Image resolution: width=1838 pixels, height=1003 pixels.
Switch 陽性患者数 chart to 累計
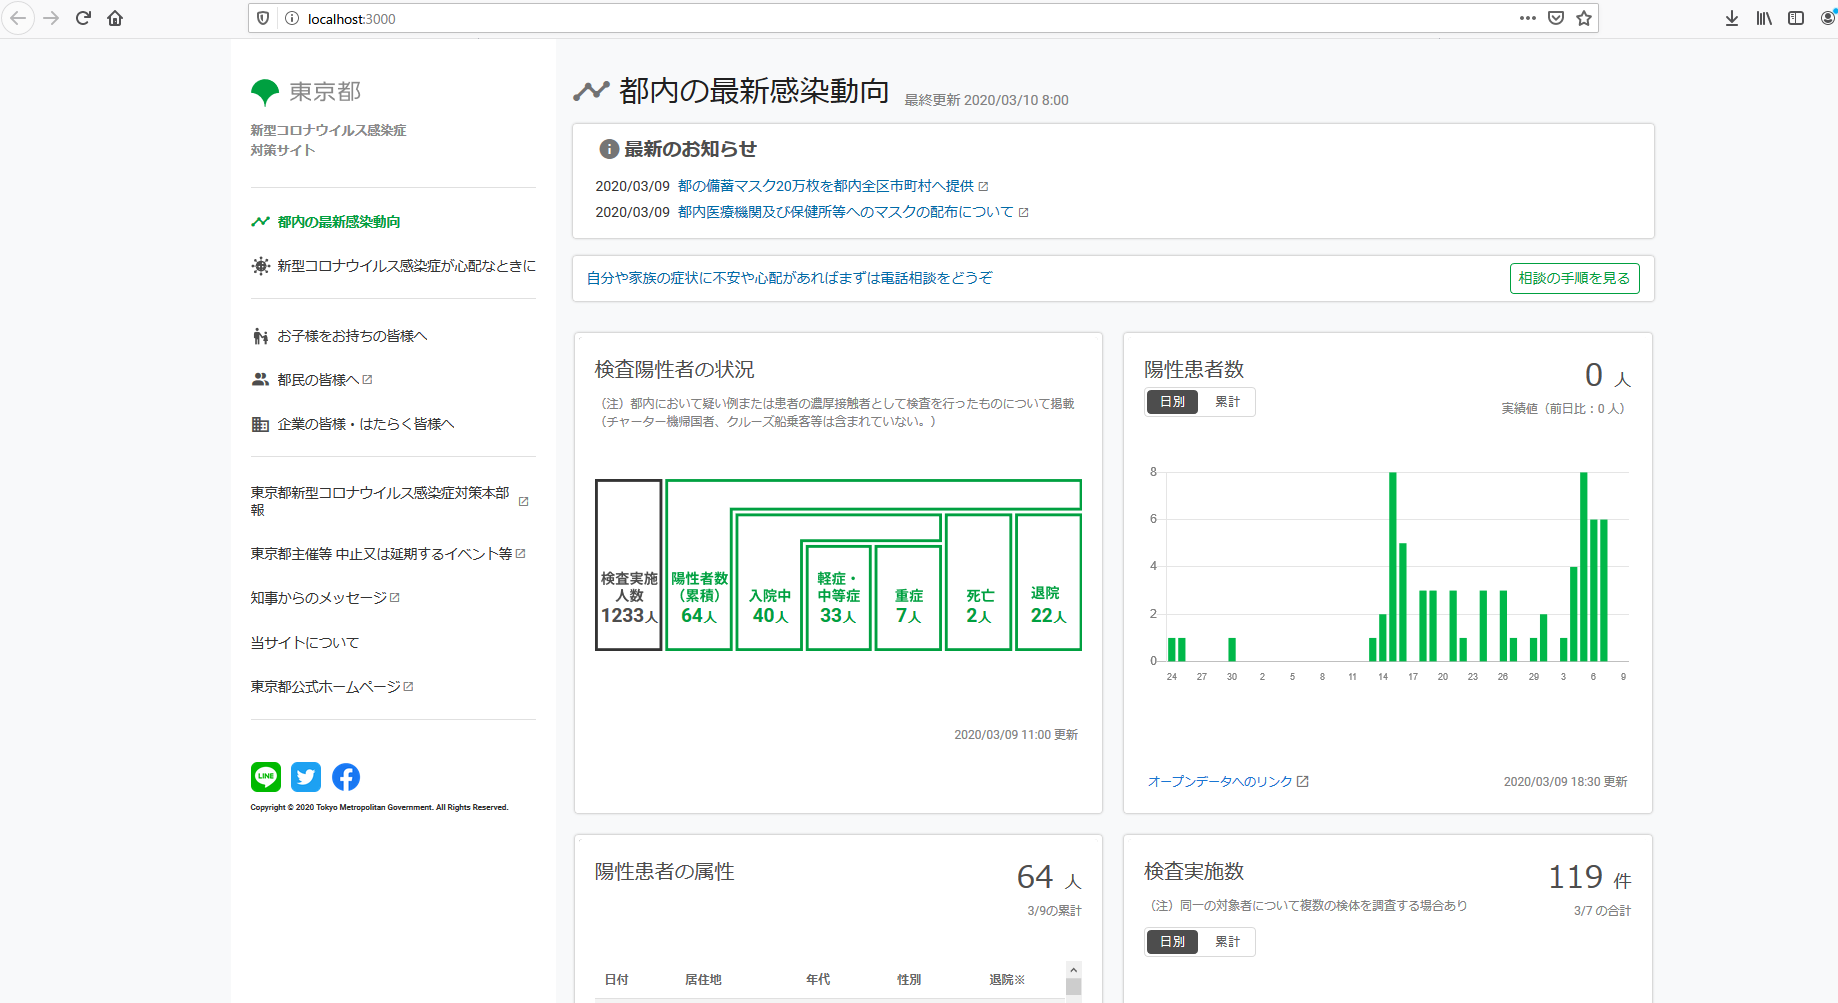[x=1227, y=402]
